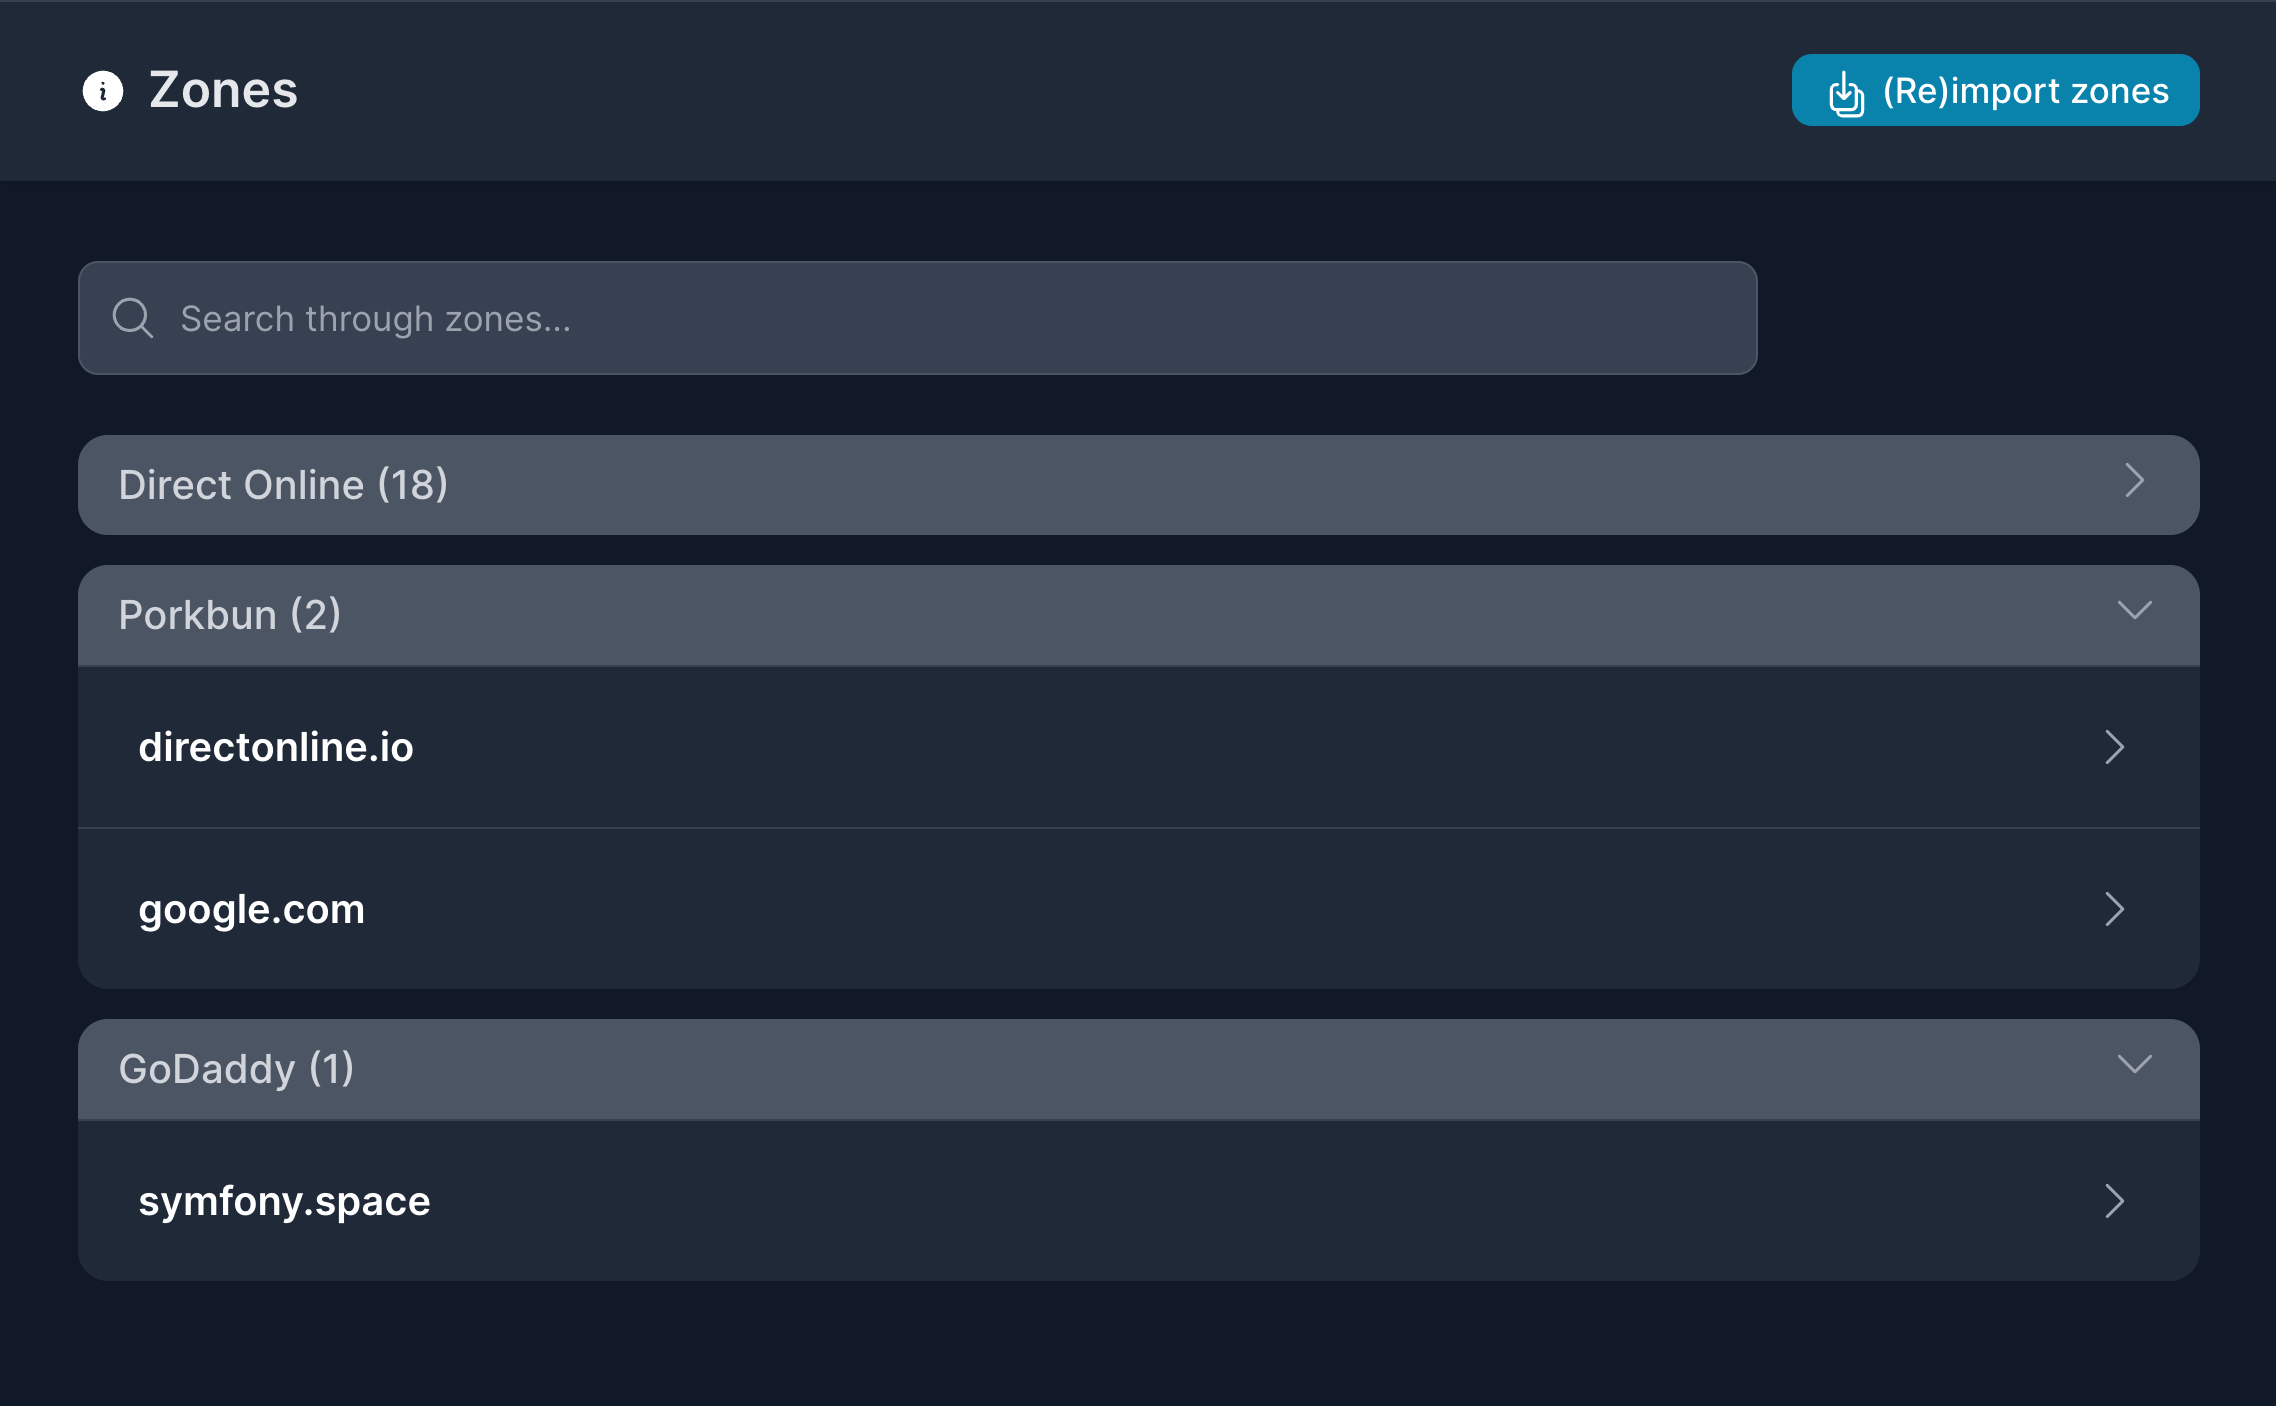The height and width of the screenshot is (1406, 2276).
Task: Open google.com via its right chevron arrow
Action: (2115, 909)
